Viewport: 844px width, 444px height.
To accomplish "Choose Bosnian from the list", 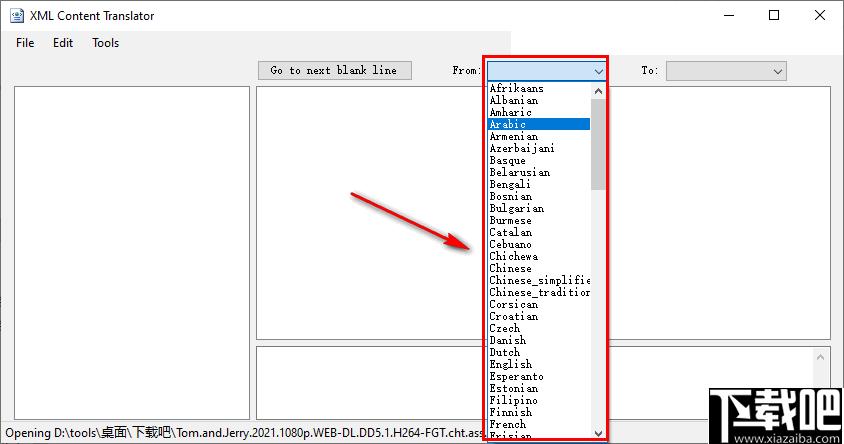I will pos(539,196).
